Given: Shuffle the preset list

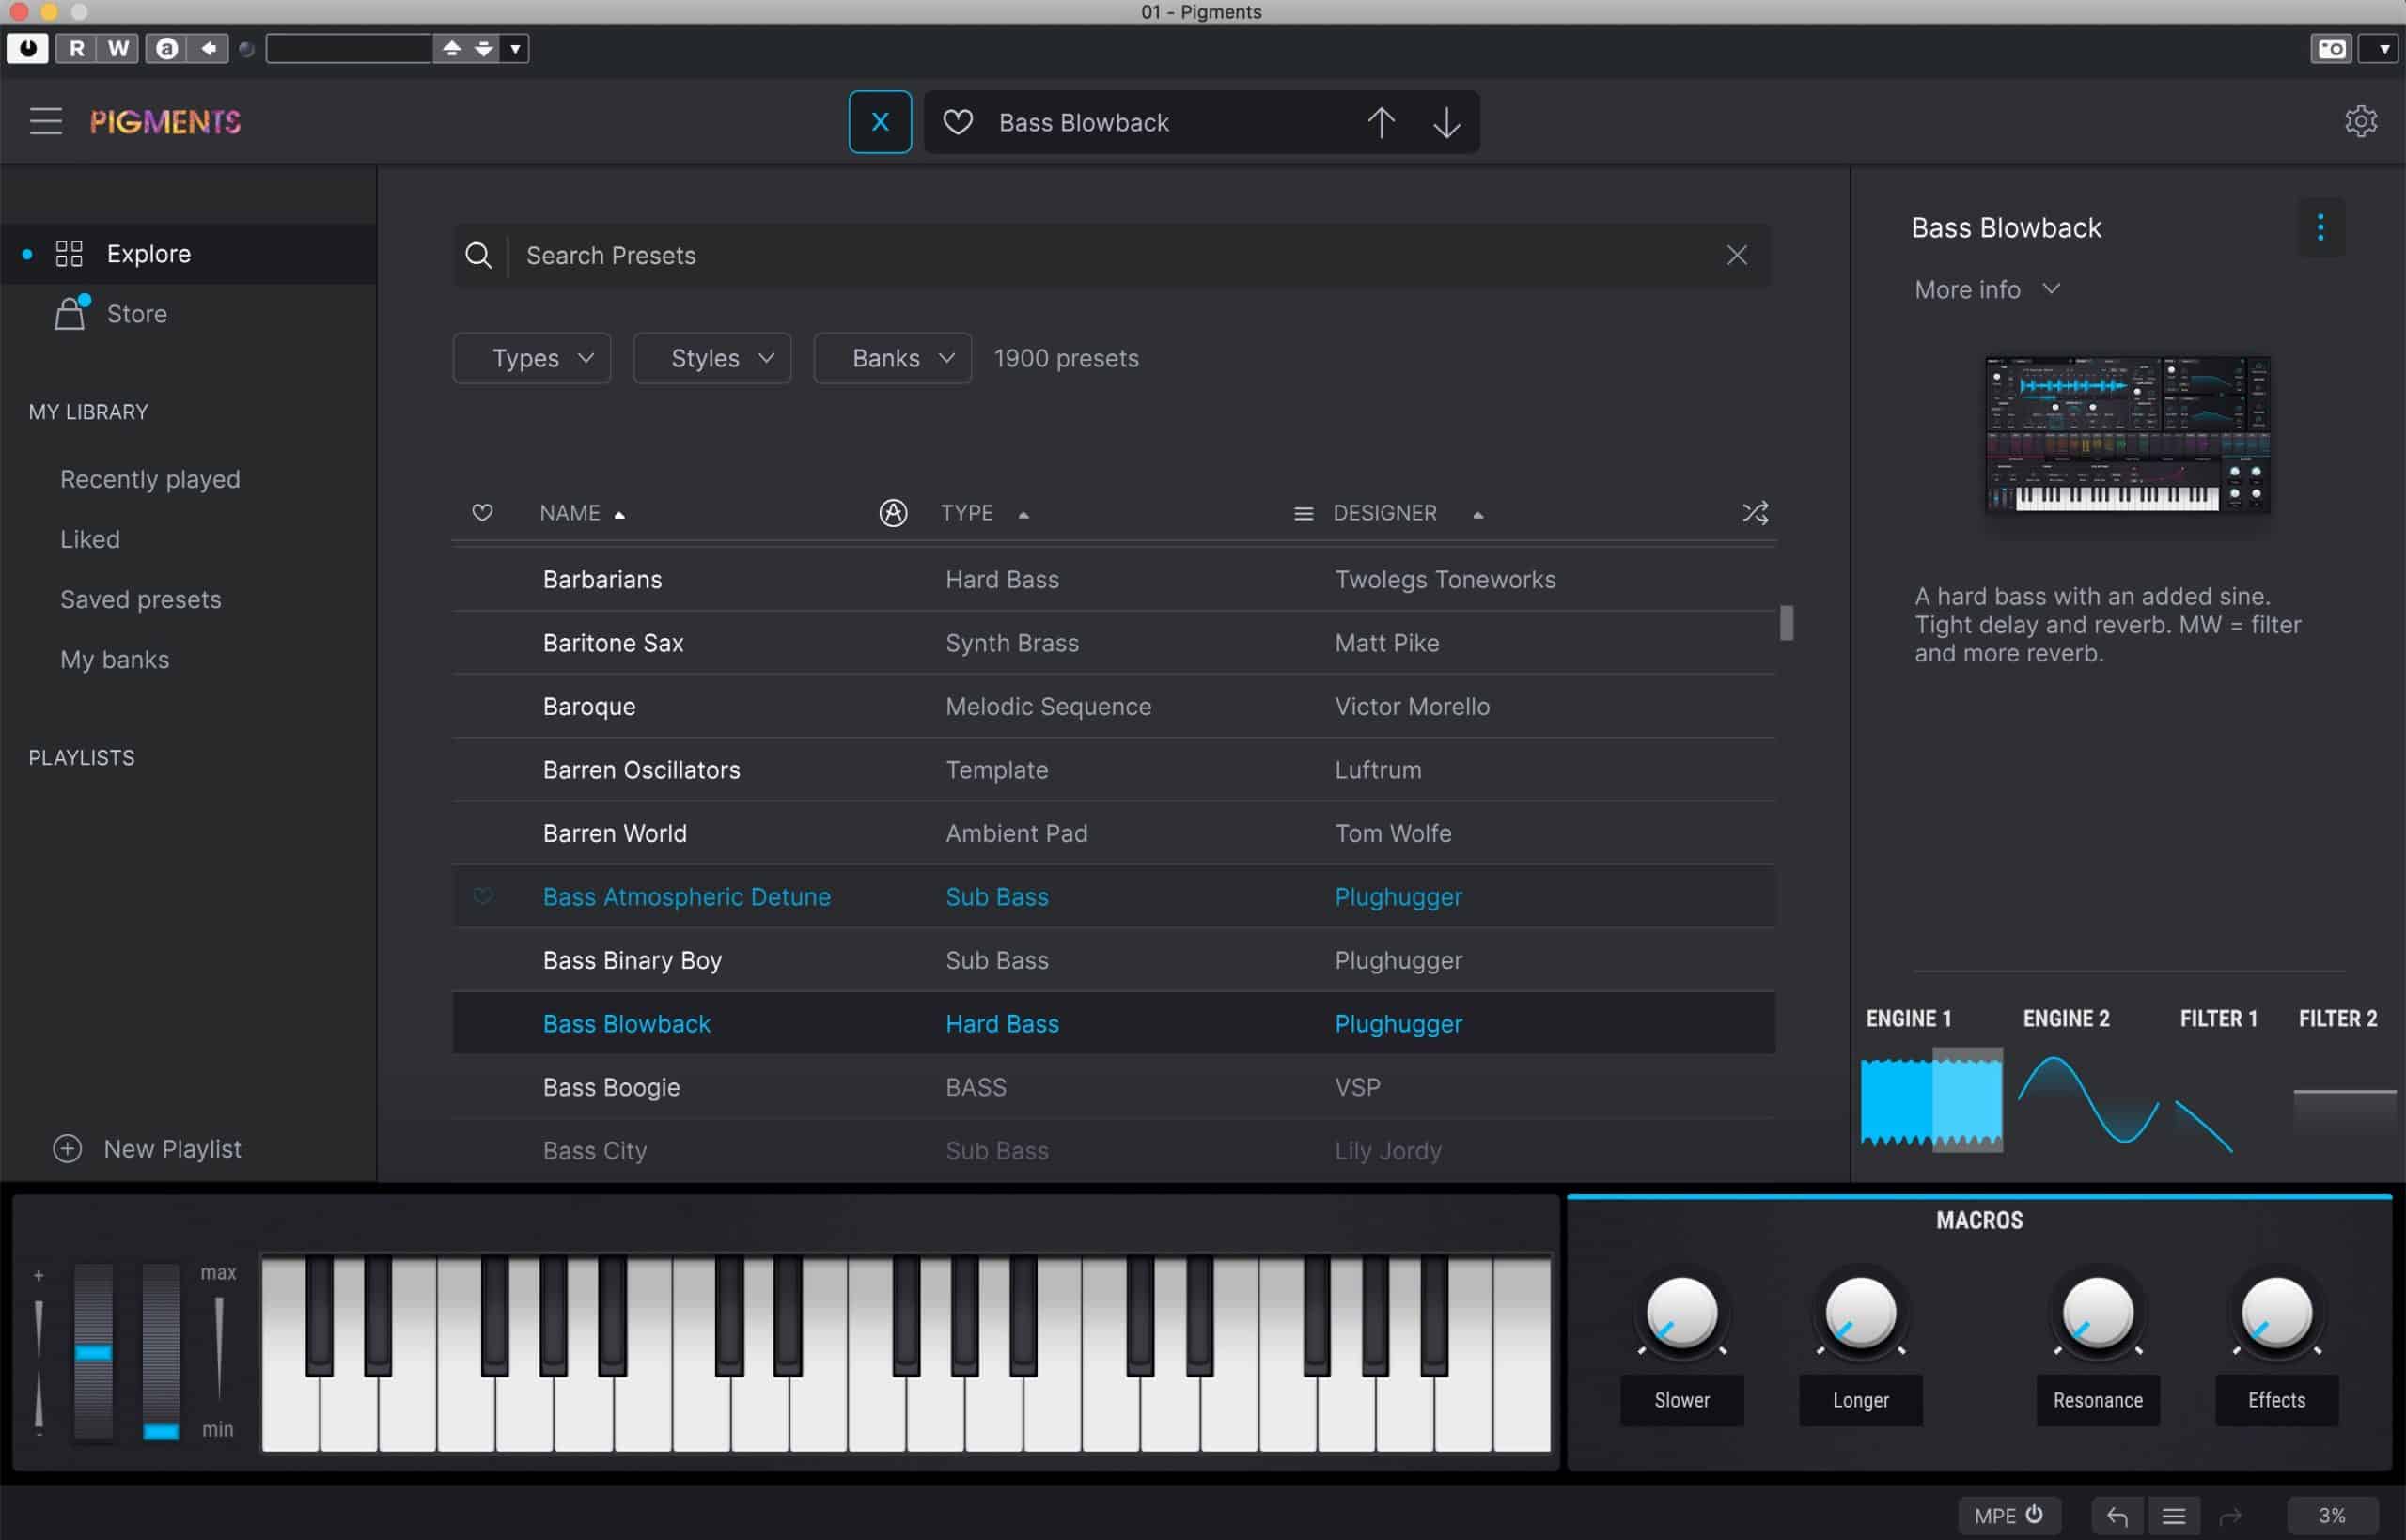Looking at the screenshot, I should coord(1754,513).
